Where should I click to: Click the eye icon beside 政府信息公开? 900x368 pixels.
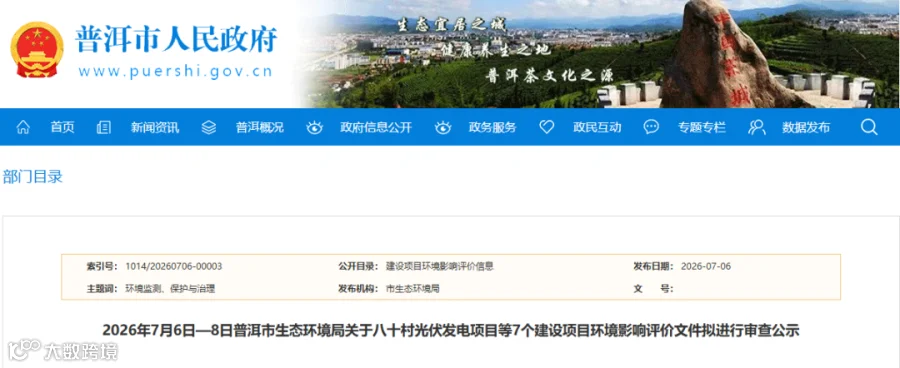click(315, 127)
